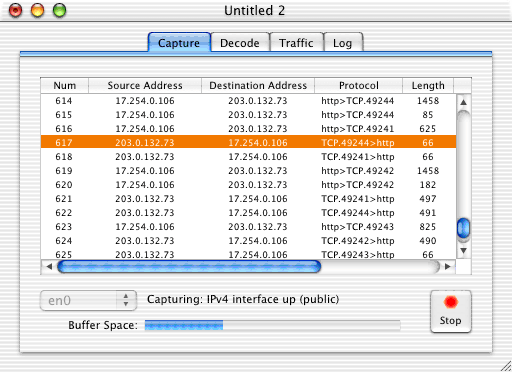Select packet row 625

point(248,254)
